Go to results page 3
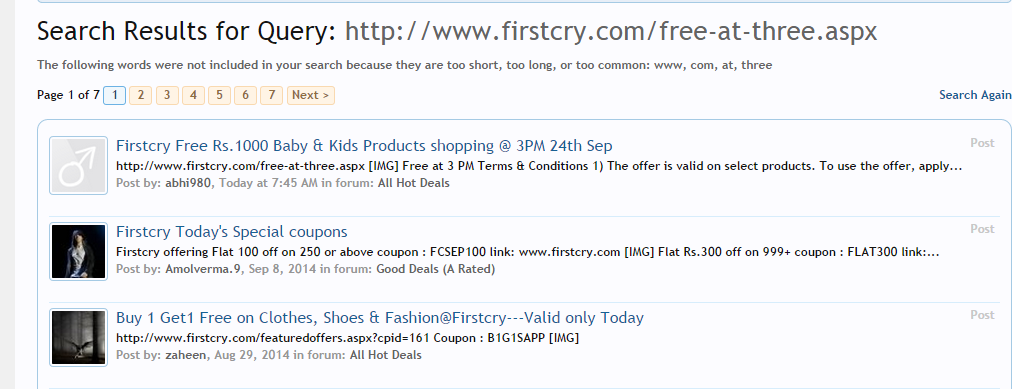This screenshot has width=1012, height=389. tap(167, 95)
